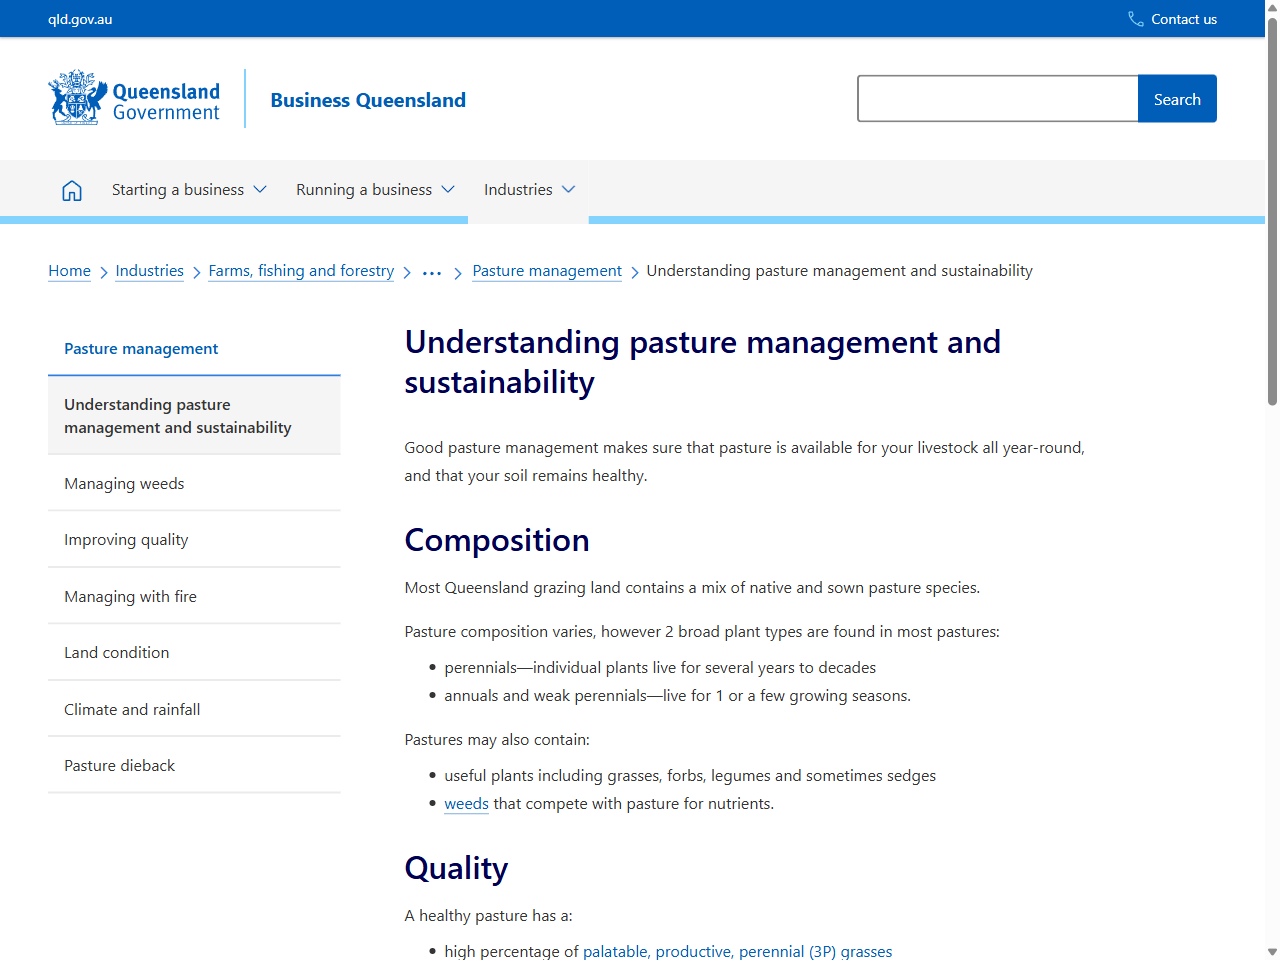The width and height of the screenshot is (1280, 960).
Task: Go to Farms, fishing and forestry breadcrumb
Action: [301, 270]
